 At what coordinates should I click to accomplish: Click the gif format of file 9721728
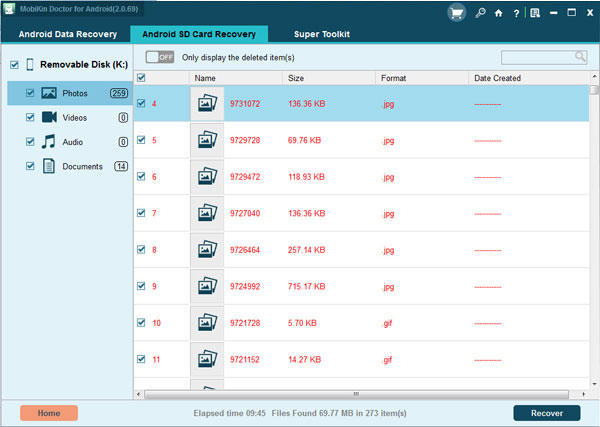coord(388,323)
